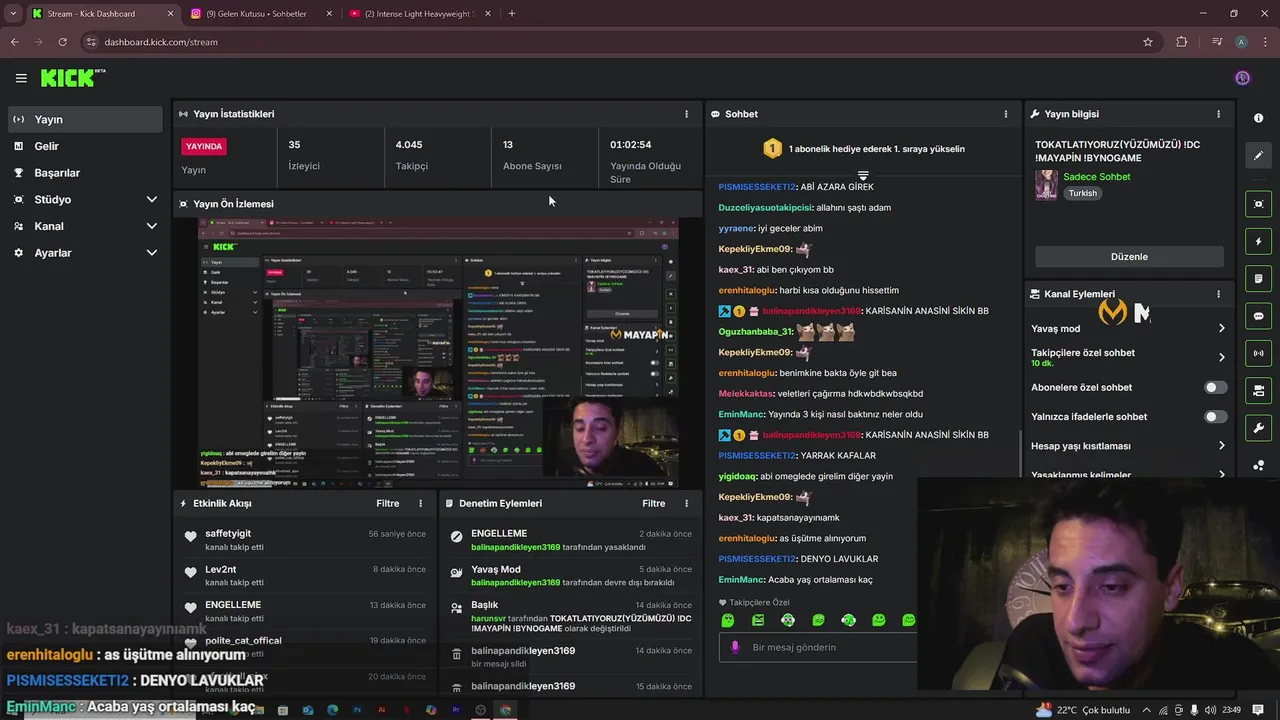Open the purple profile avatar at top right
1280x720 pixels.
pos(1243,78)
